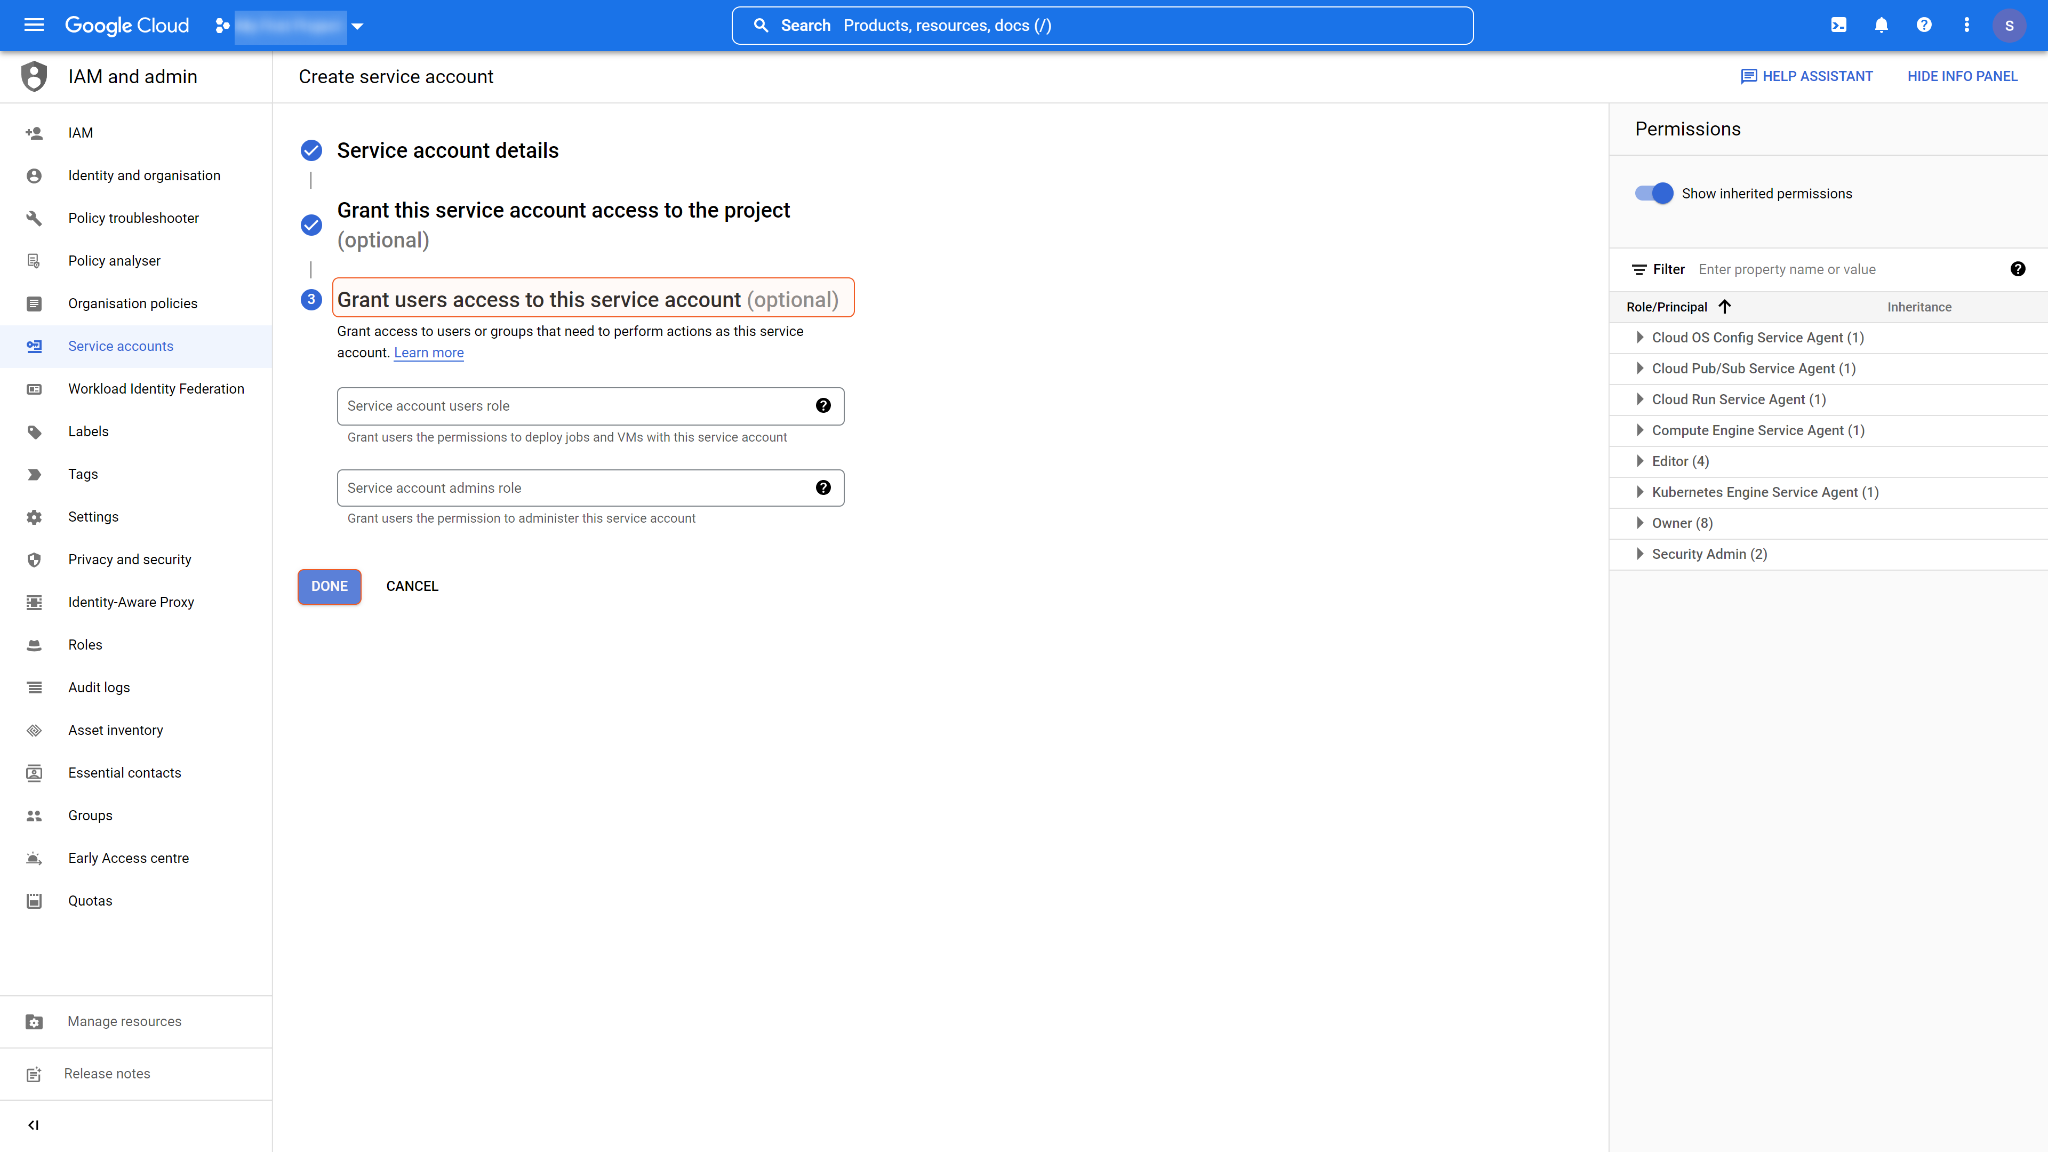2048x1152 pixels.
Task: Open the project selector dropdown arrow
Action: click(357, 26)
